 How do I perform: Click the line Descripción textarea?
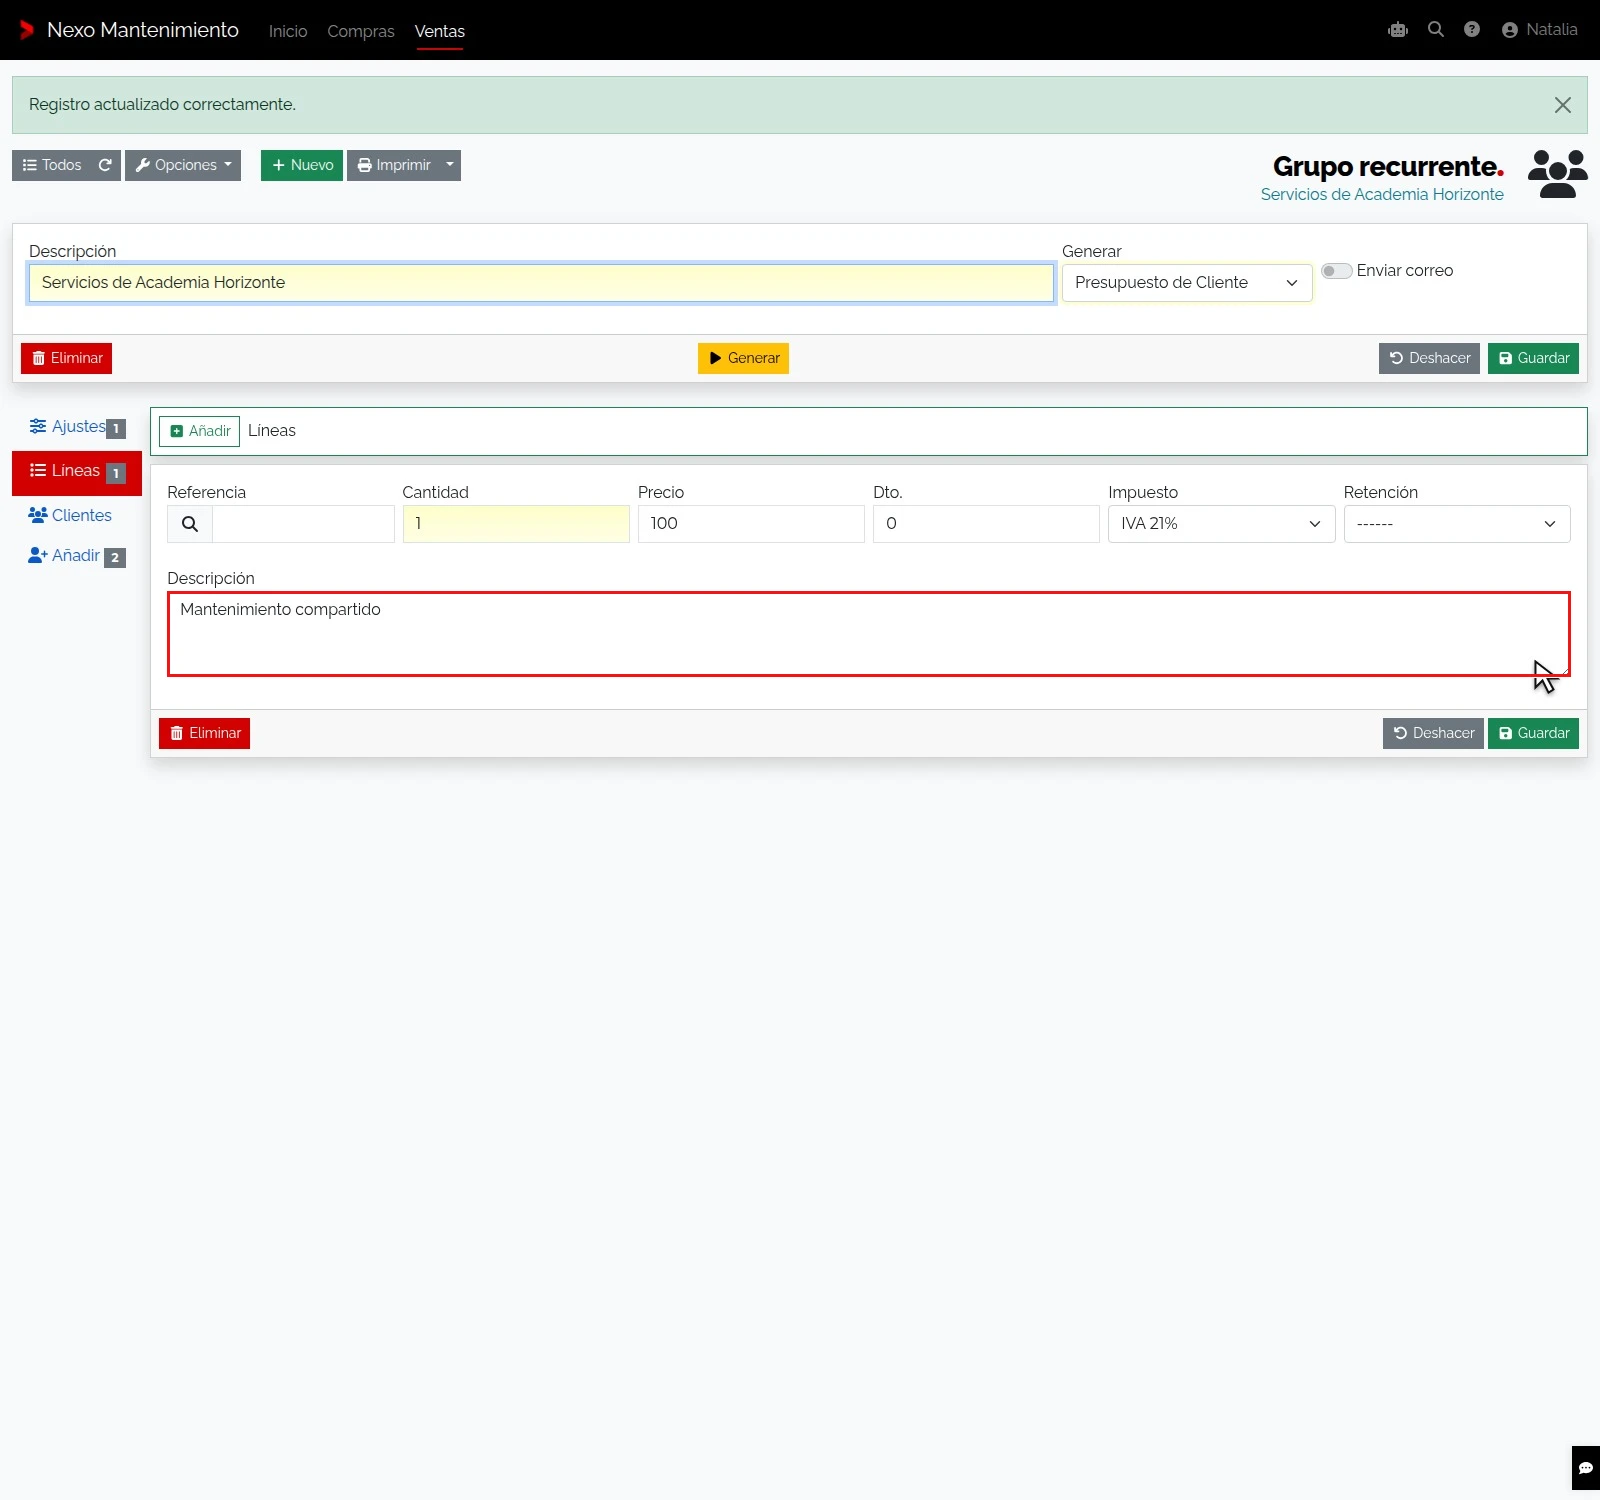[869, 634]
